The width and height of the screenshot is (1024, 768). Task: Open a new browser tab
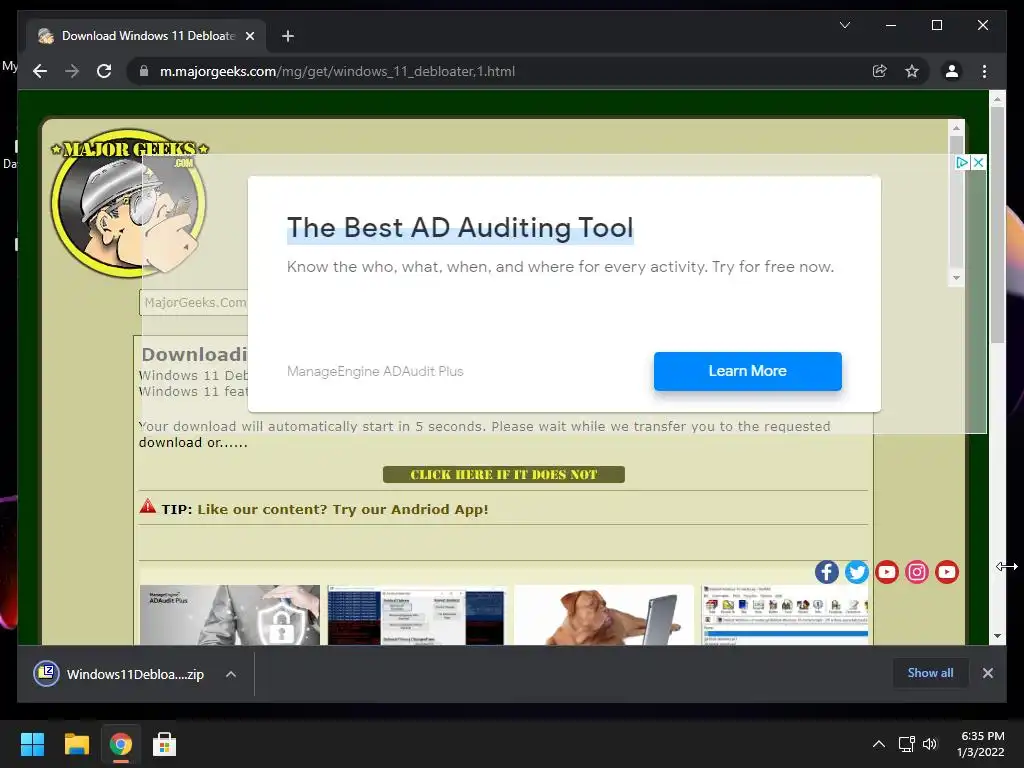tap(288, 36)
